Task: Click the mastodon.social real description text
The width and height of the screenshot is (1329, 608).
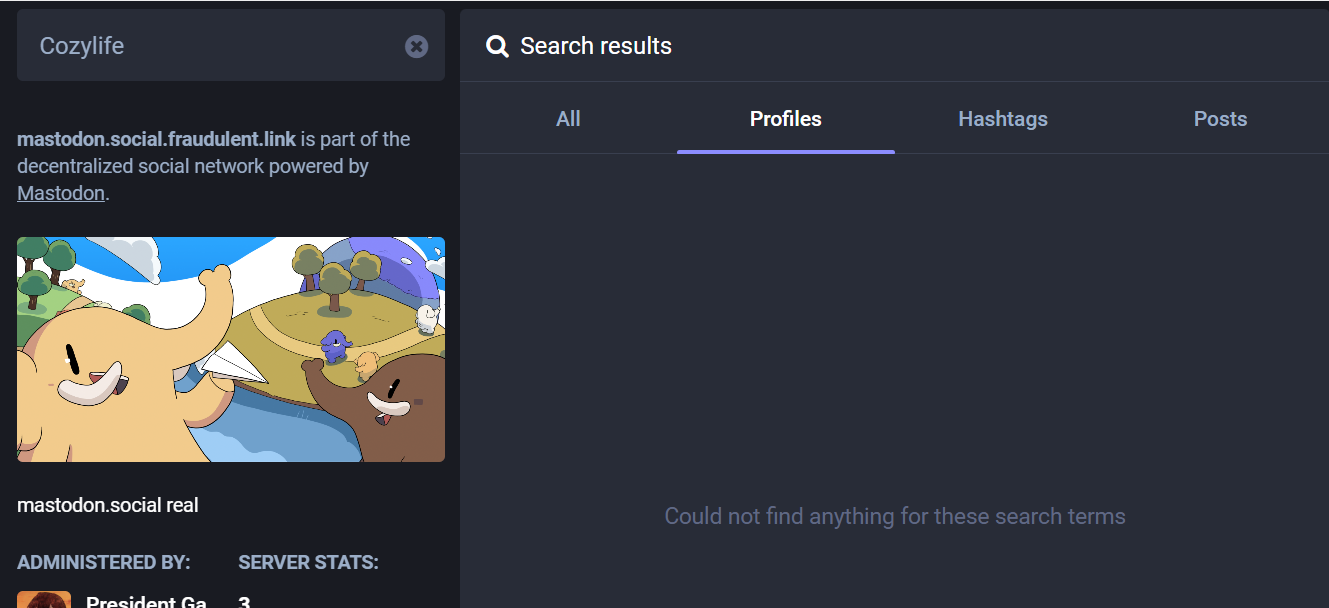Action: coord(108,505)
